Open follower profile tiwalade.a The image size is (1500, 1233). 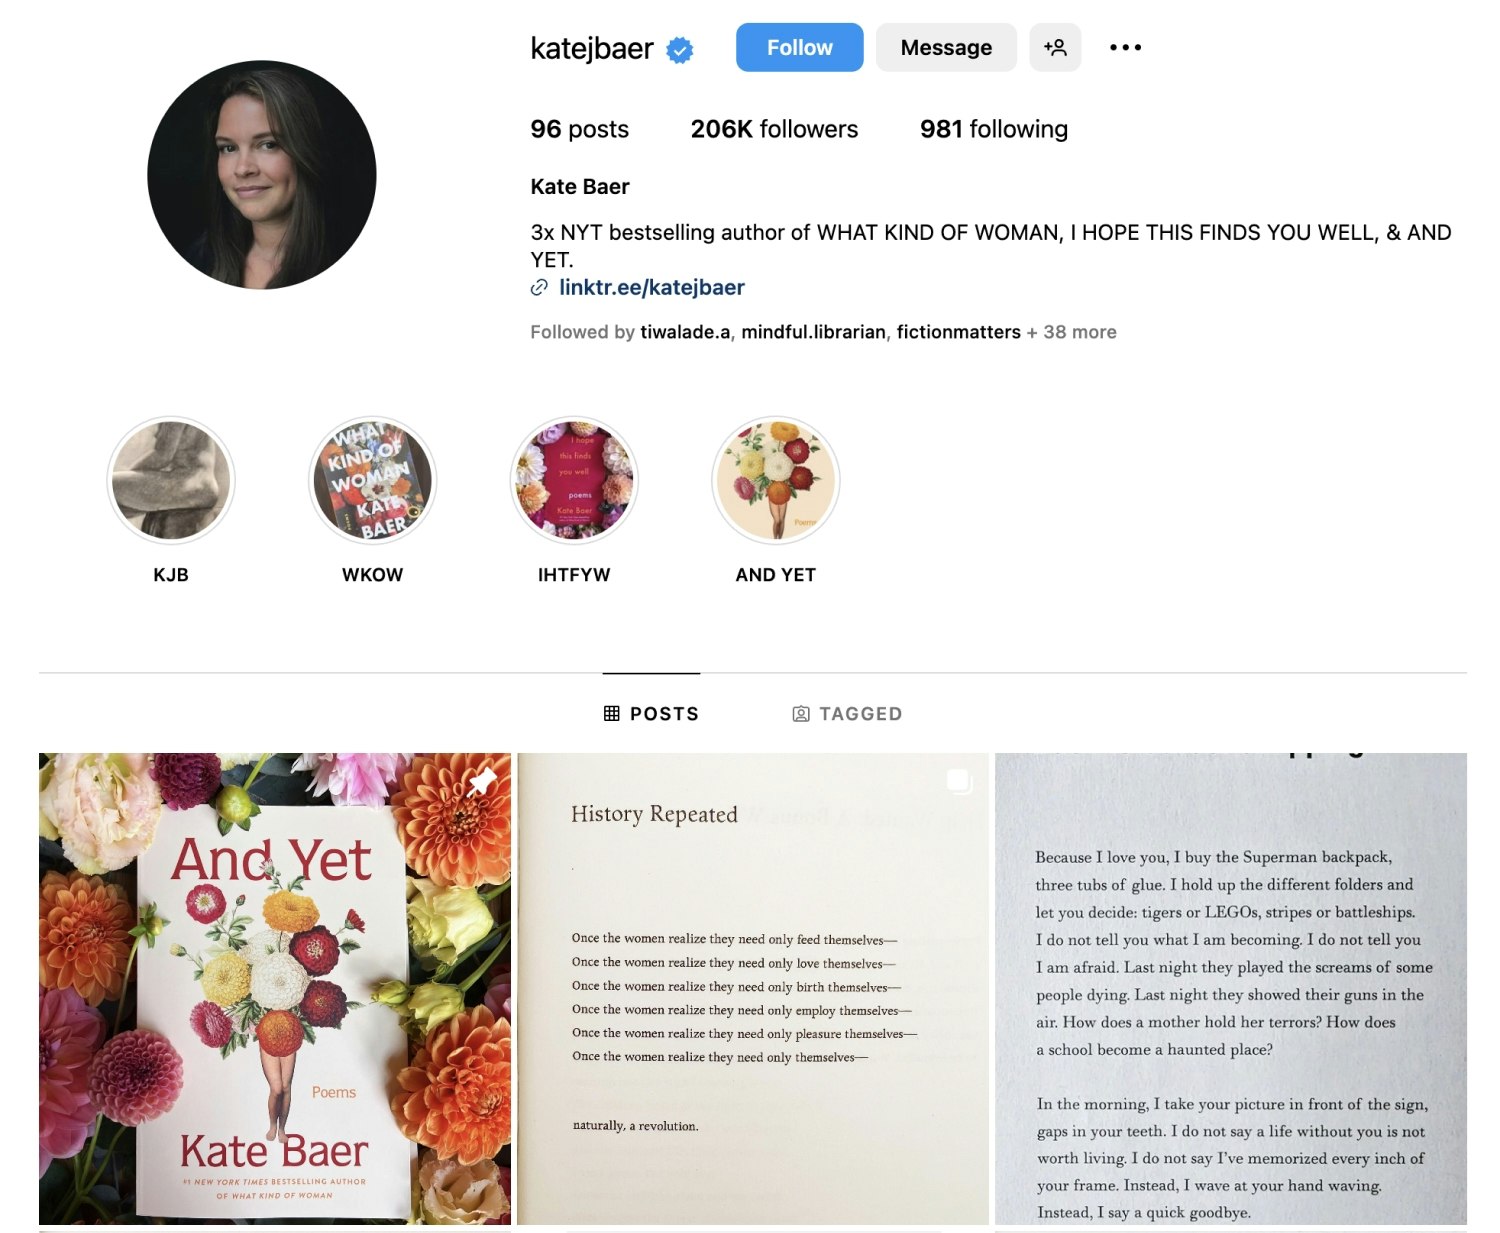(685, 332)
